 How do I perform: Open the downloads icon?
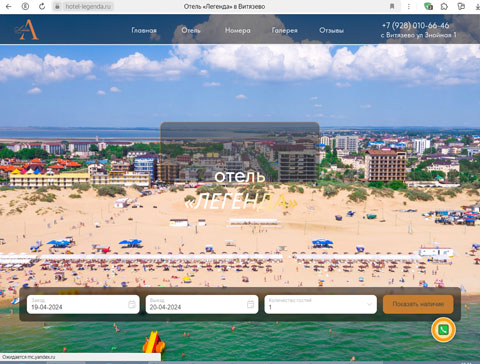[x=477, y=6]
